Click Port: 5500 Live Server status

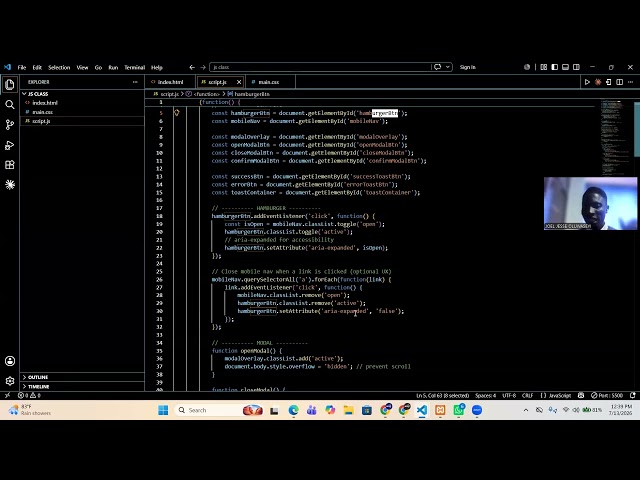point(607,395)
